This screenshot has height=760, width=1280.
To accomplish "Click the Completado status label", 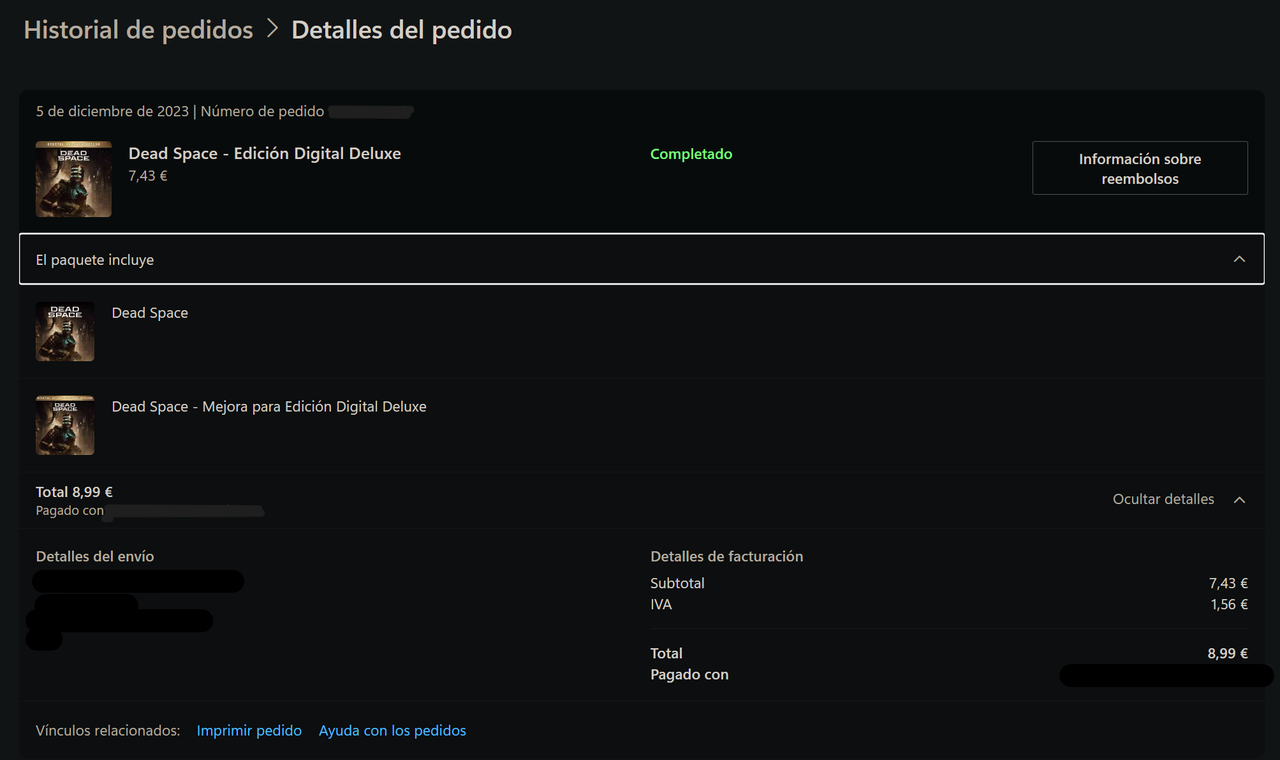I will coord(691,154).
